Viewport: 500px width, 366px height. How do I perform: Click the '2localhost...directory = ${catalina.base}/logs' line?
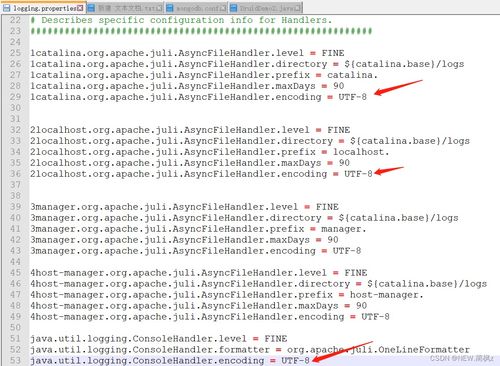coord(250,141)
